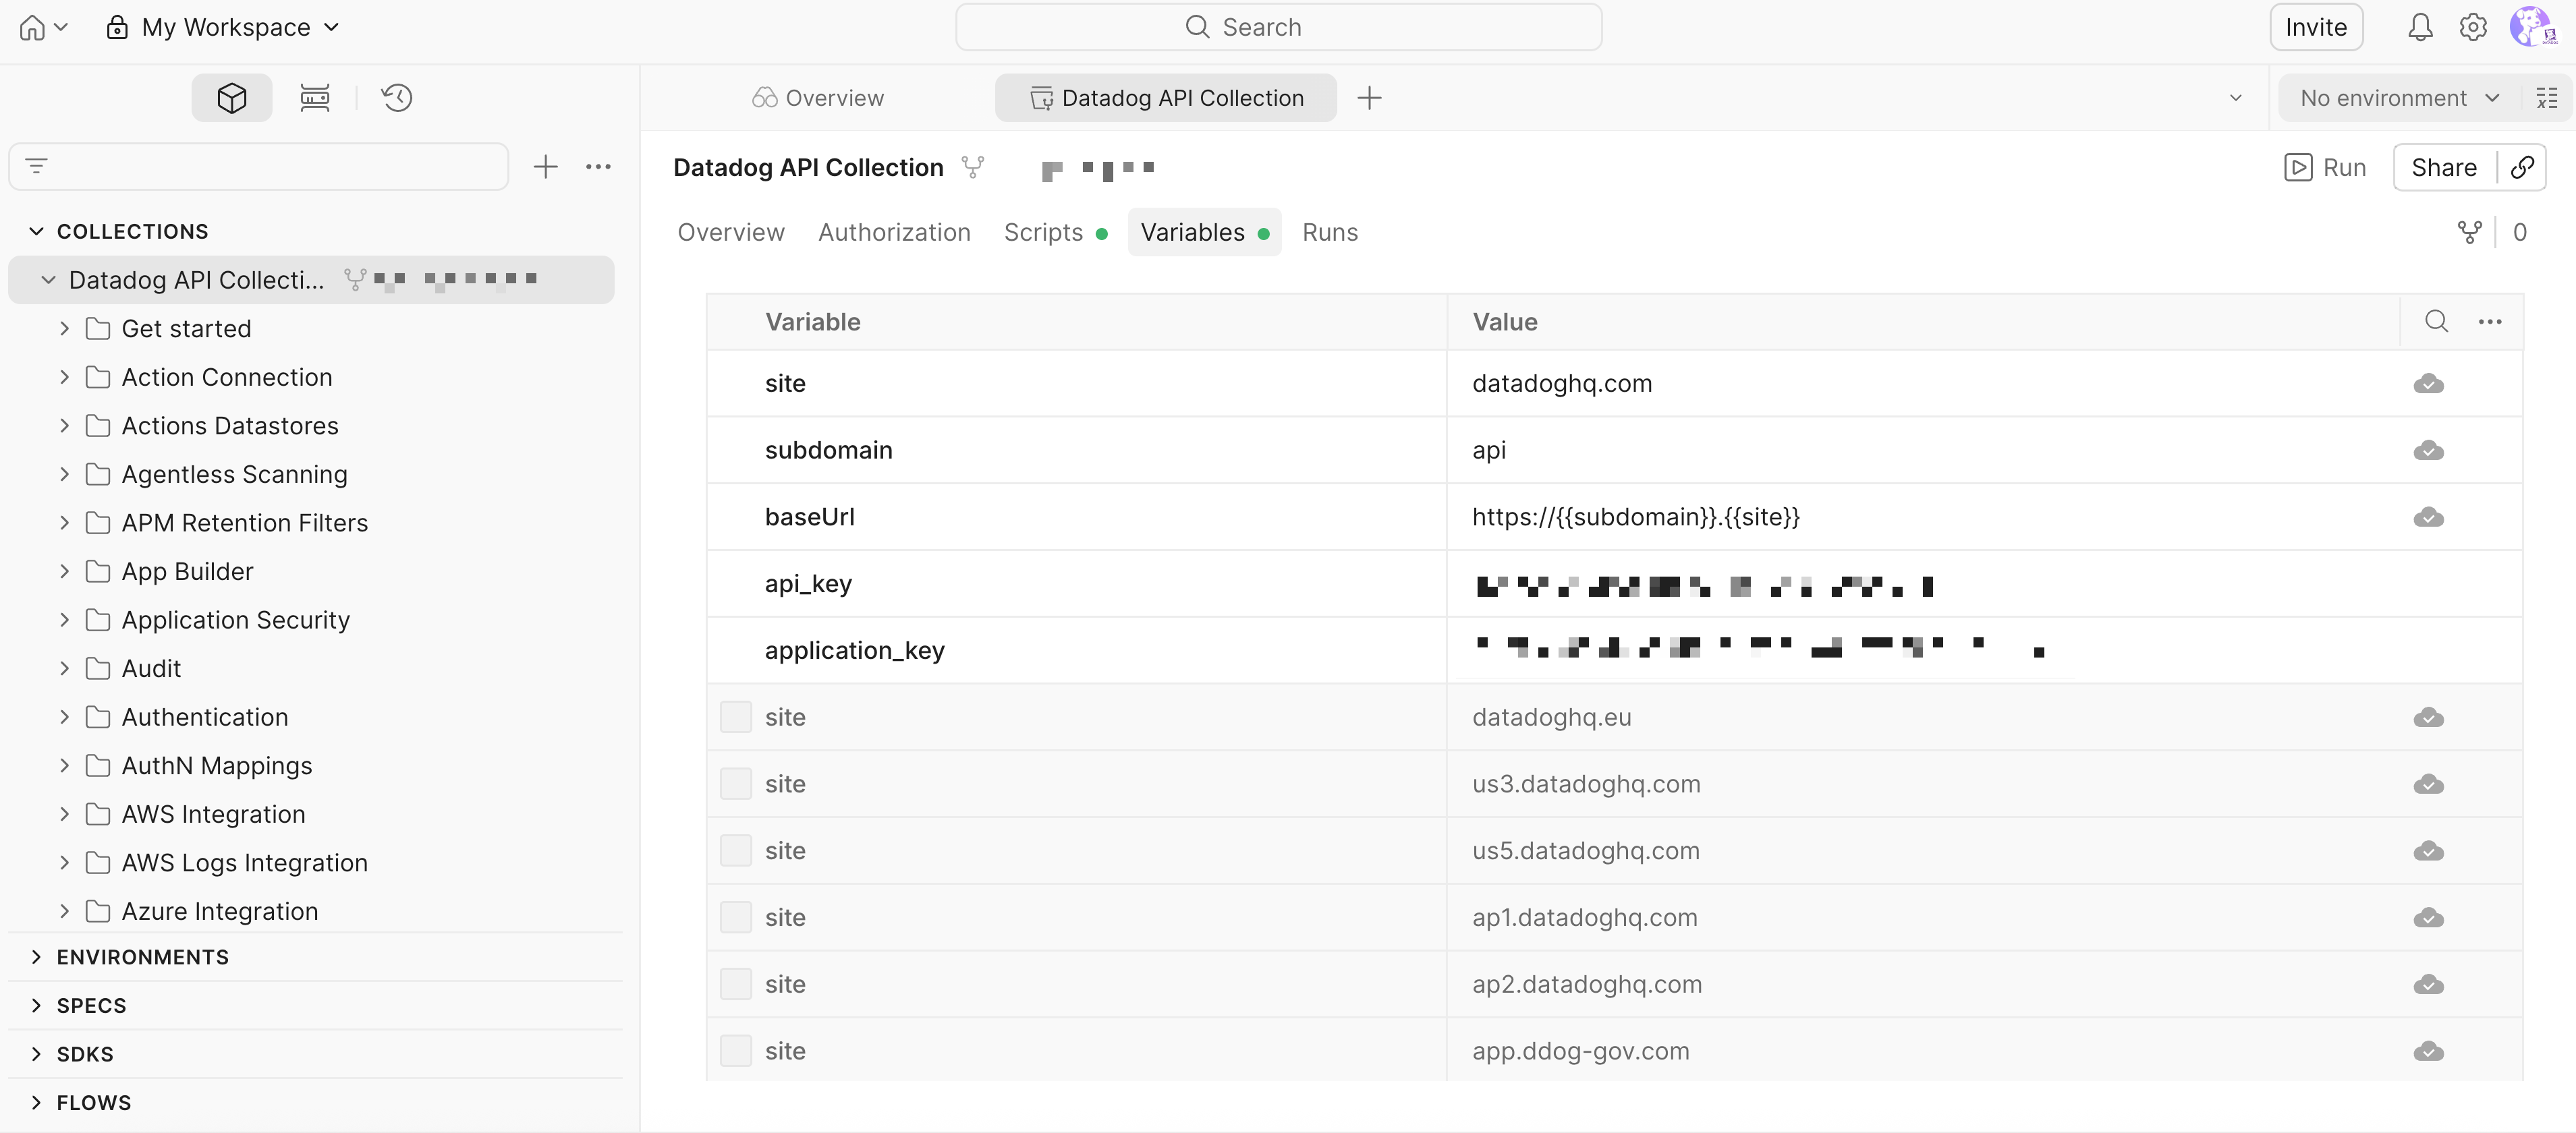Screen dimensions: 2576x1133
Task: Run the Datadog API Collection
Action: click(2325, 167)
